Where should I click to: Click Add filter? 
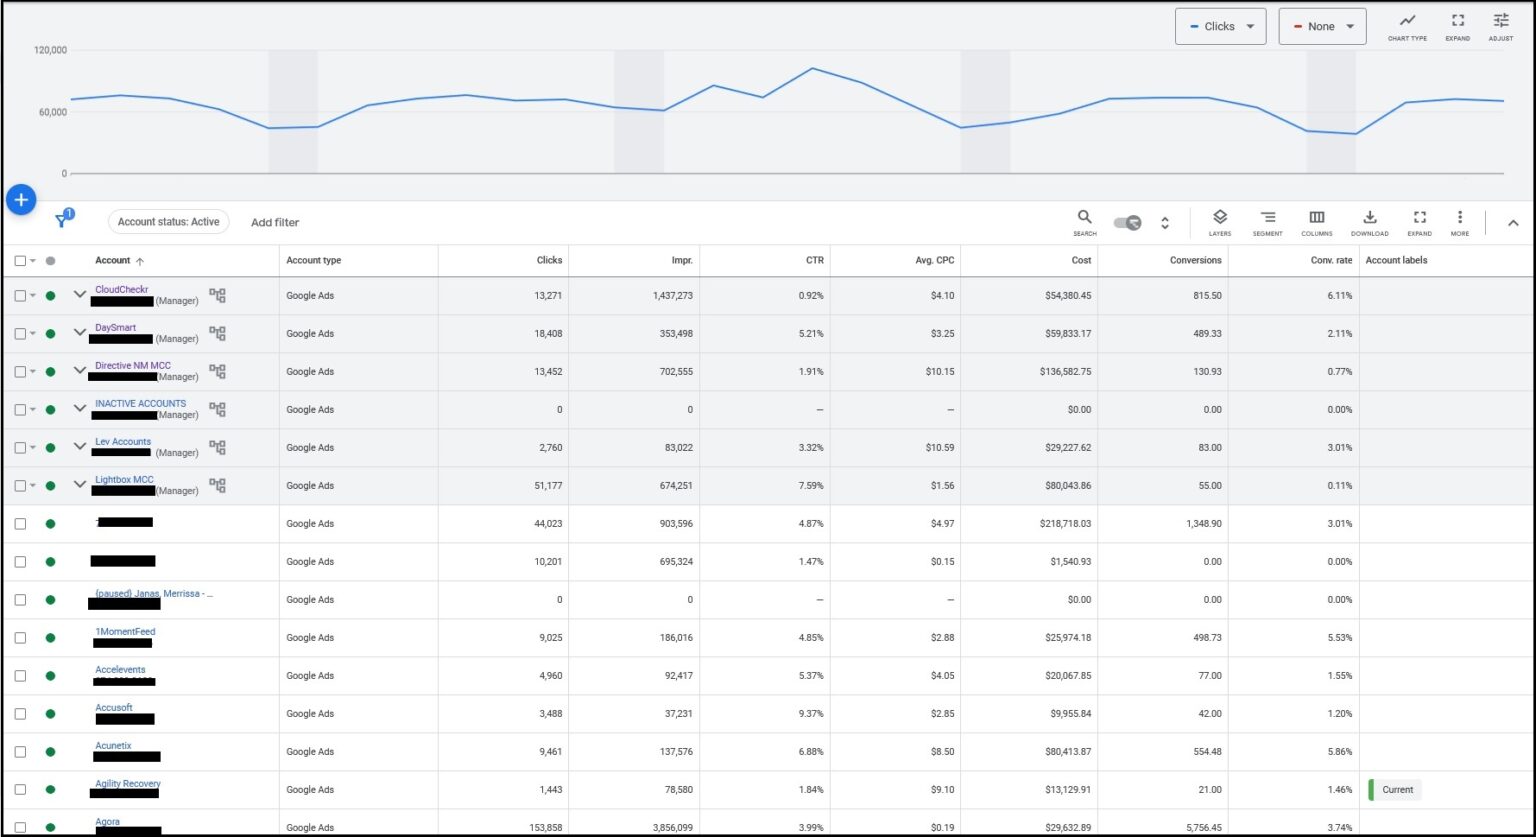[x=275, y=222]
